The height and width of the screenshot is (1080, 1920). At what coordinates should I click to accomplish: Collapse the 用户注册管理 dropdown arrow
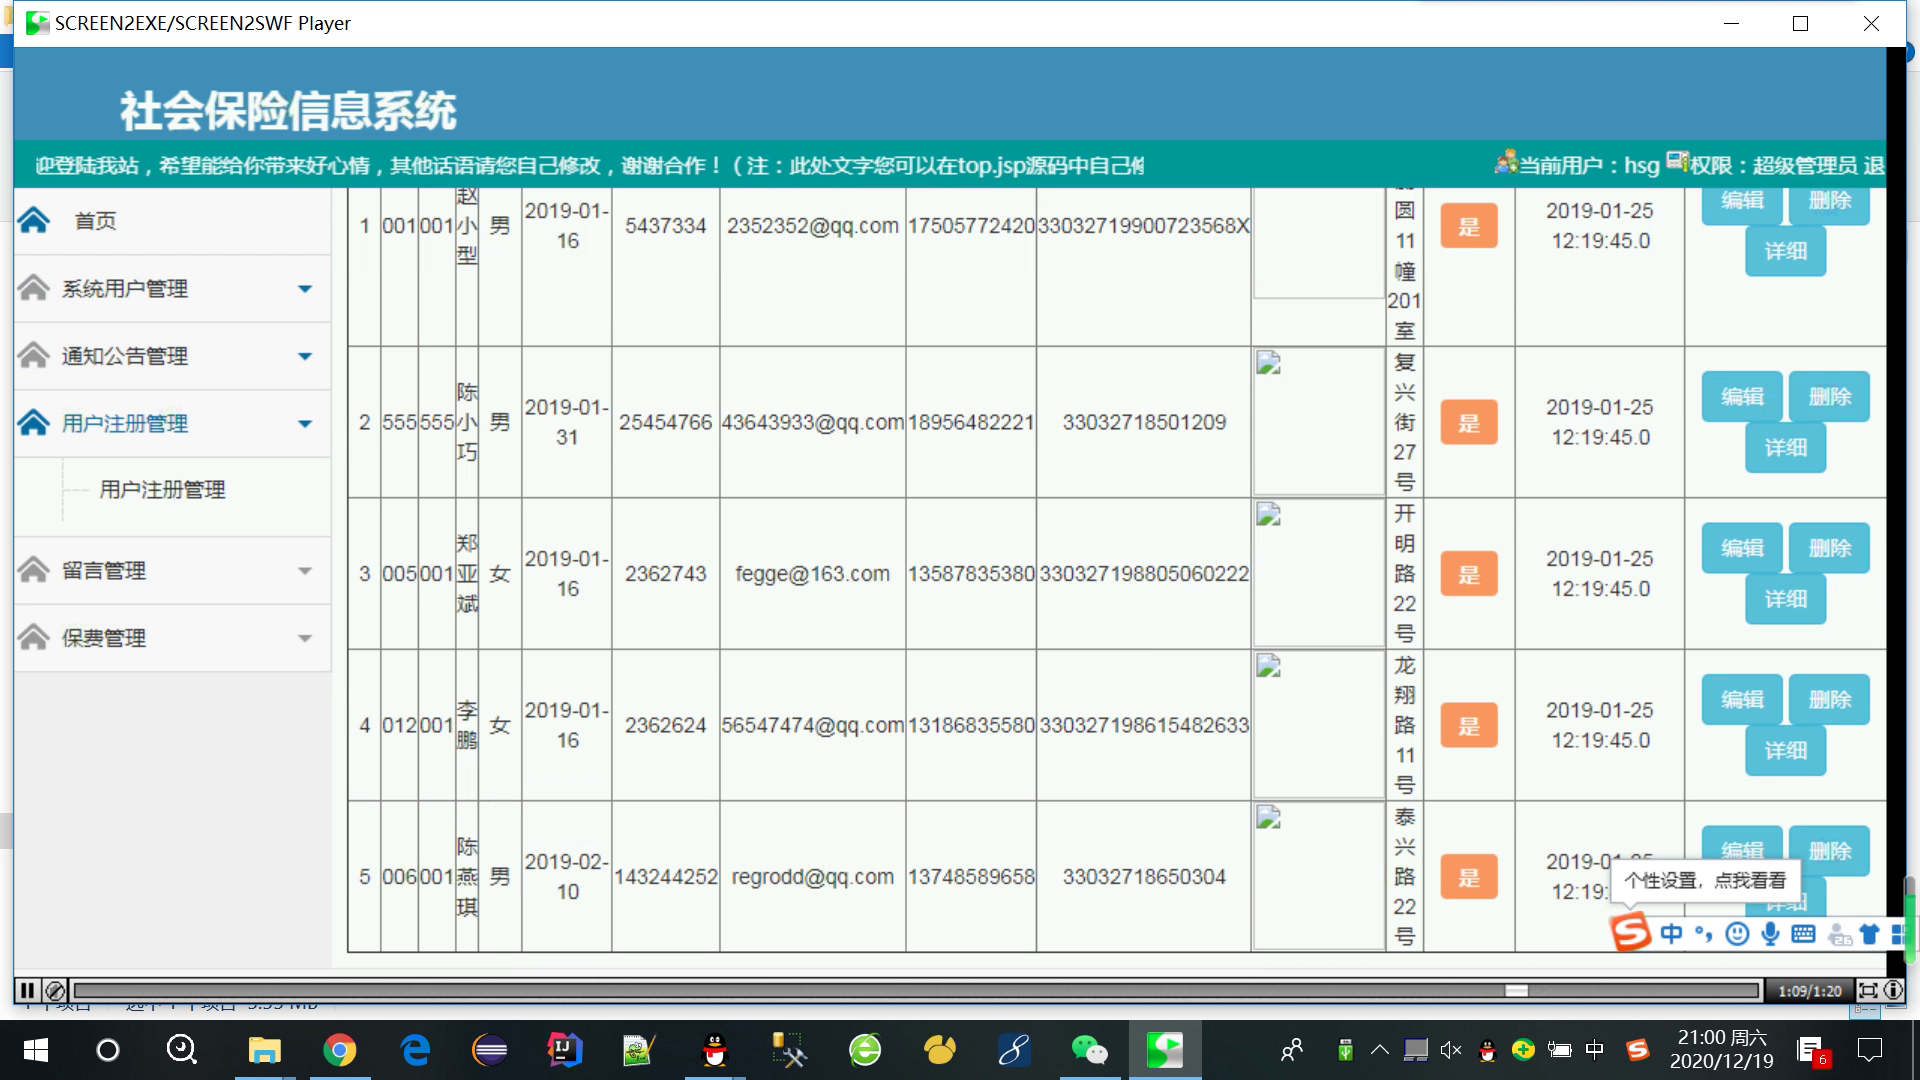(x=305, y=424)
